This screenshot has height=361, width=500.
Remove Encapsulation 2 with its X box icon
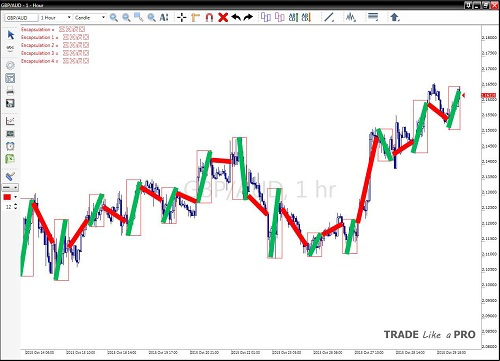coord(86,45)
